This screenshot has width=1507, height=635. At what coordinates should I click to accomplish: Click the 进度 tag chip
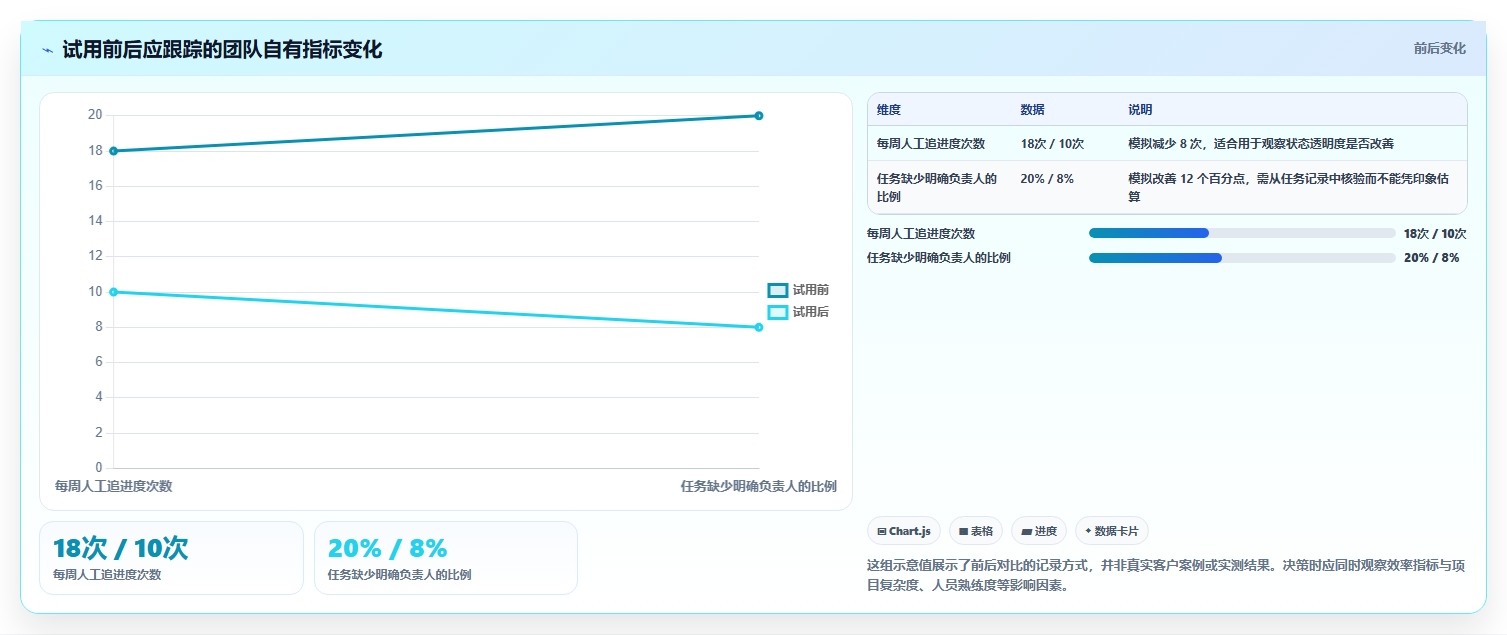point(1039,531)
